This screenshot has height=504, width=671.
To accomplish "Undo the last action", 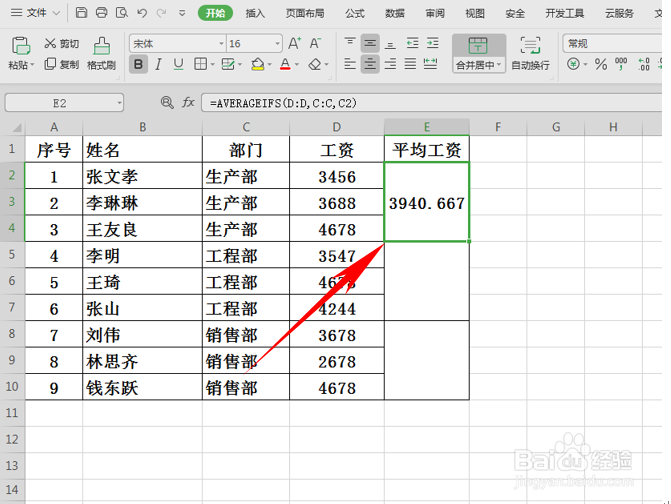I will (142, 13).
